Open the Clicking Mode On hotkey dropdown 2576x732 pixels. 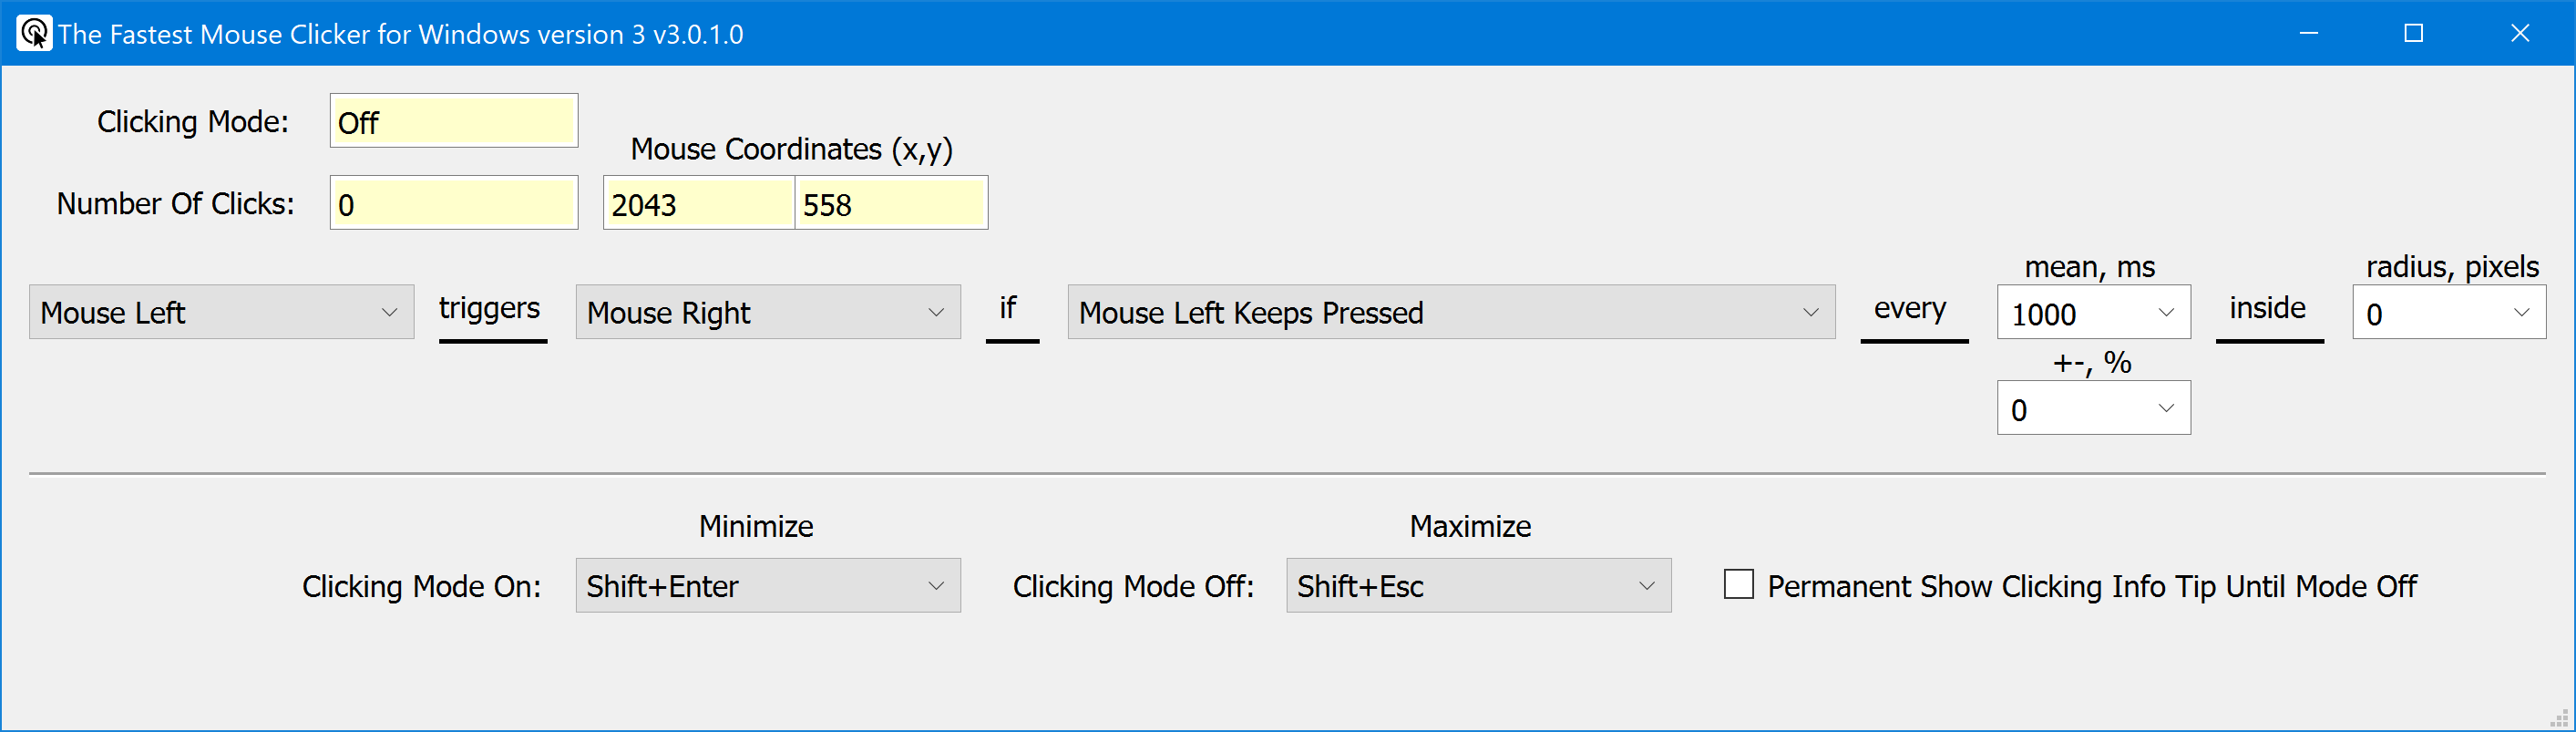767,586
